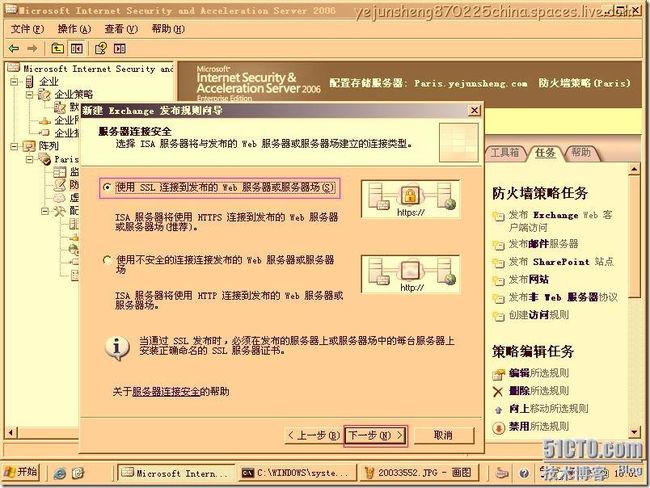
Task: Click the edit icon beside 编辑所选规则
Action: (498, 374)
